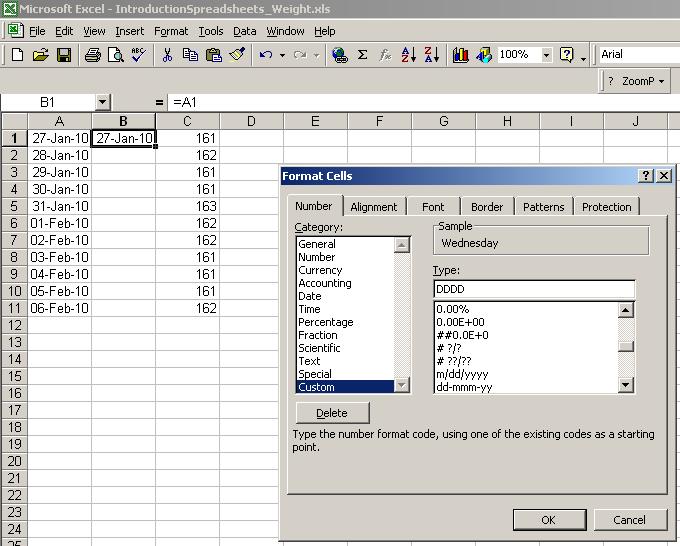Paste from the clipboard icon

(213, 55)
